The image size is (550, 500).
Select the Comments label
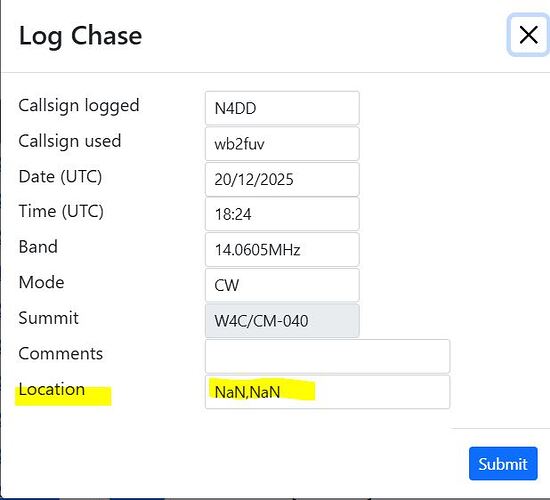click(61, 353)
